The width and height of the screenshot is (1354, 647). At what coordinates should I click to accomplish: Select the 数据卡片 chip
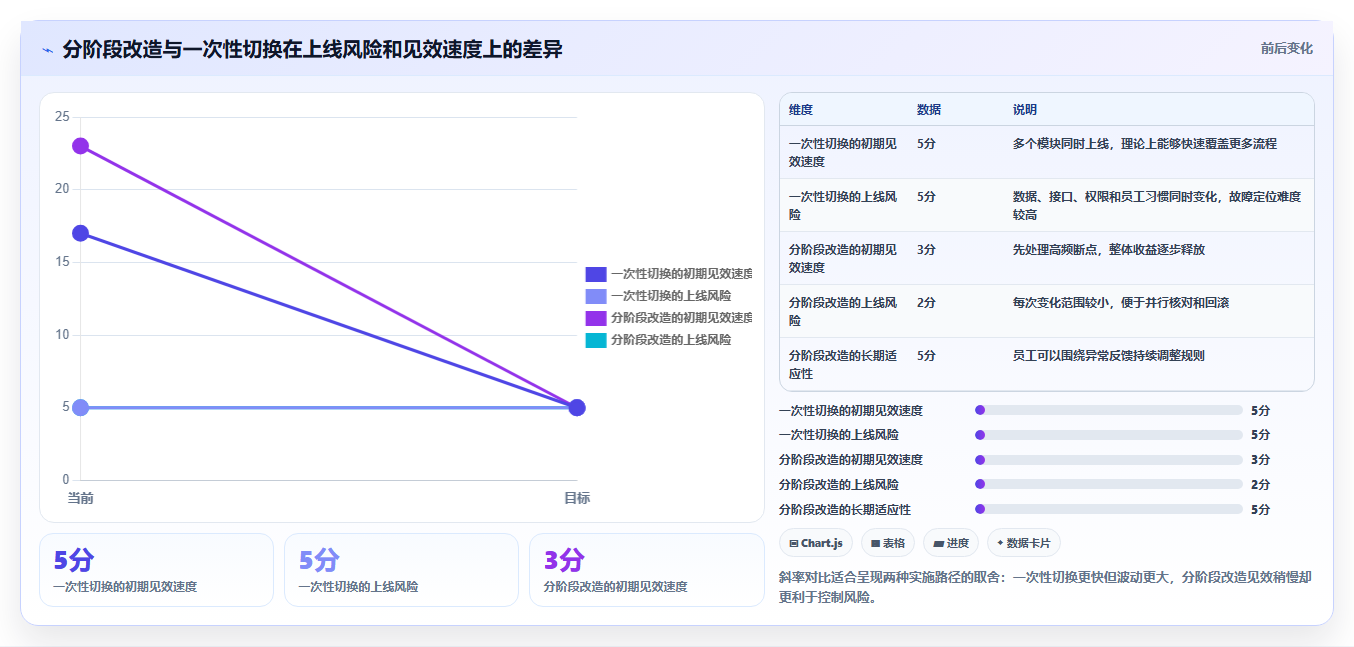[1024, 543]
